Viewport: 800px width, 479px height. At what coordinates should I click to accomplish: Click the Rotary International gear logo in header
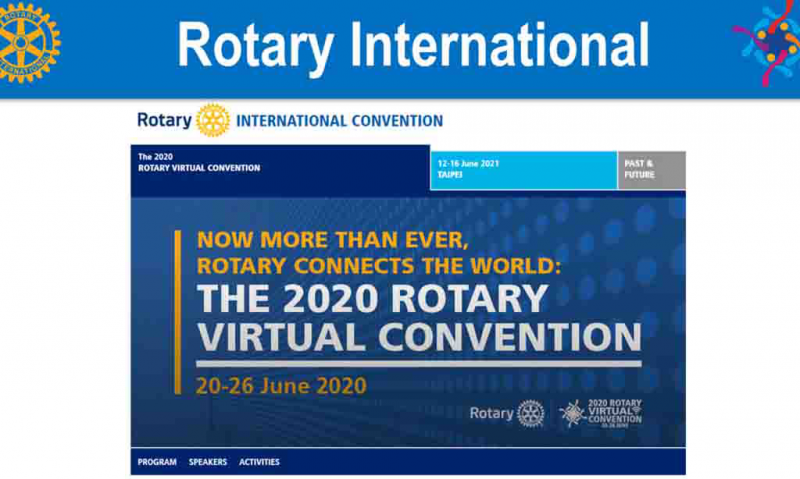(28, 43)
